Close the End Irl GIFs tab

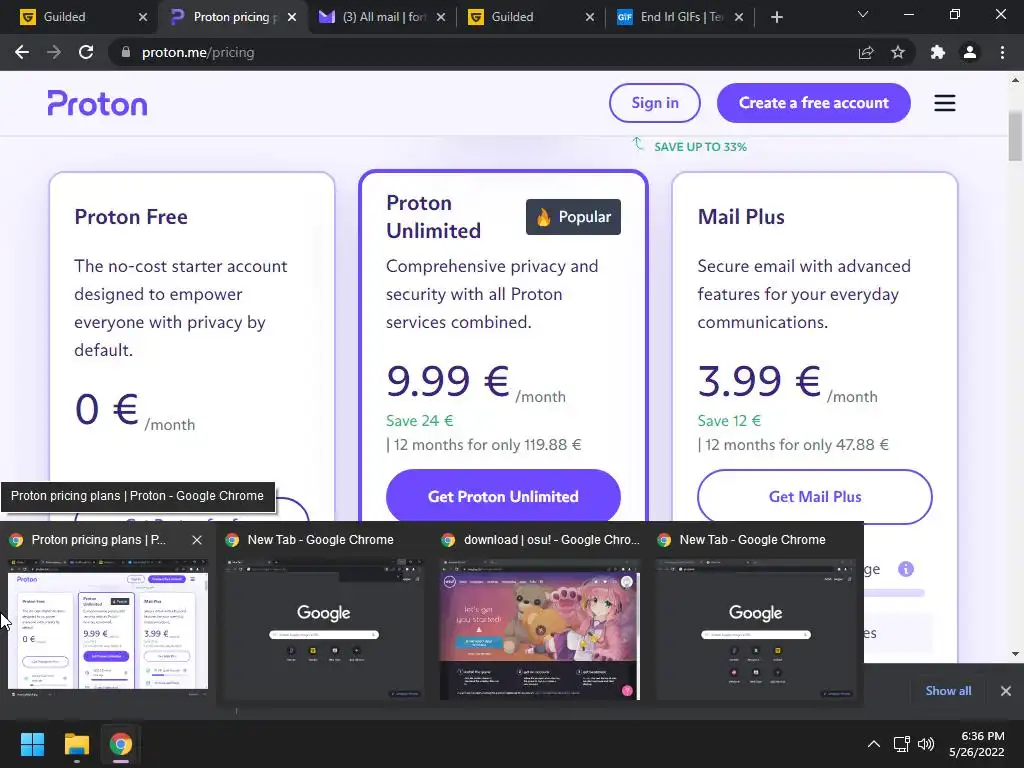point(739,17)
